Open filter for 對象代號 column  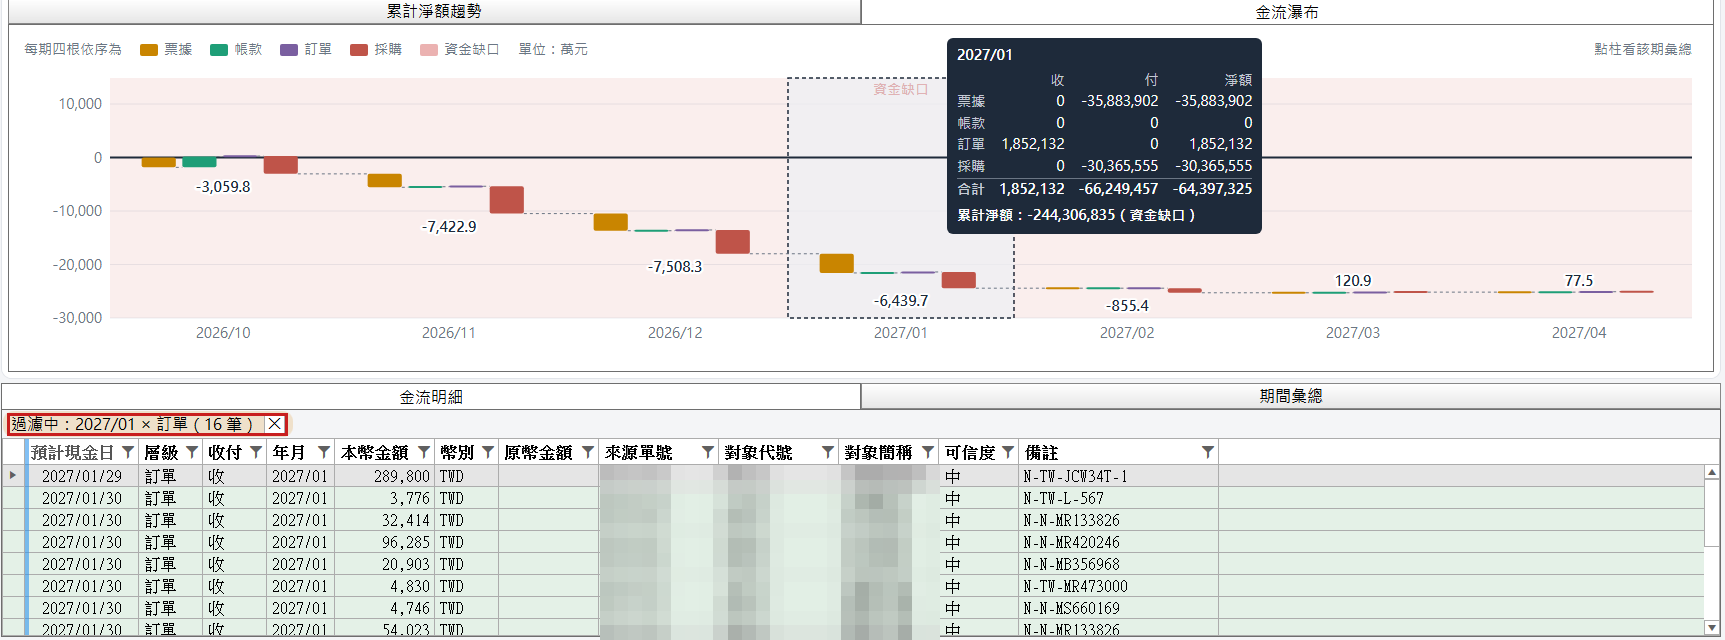(828, 453)
